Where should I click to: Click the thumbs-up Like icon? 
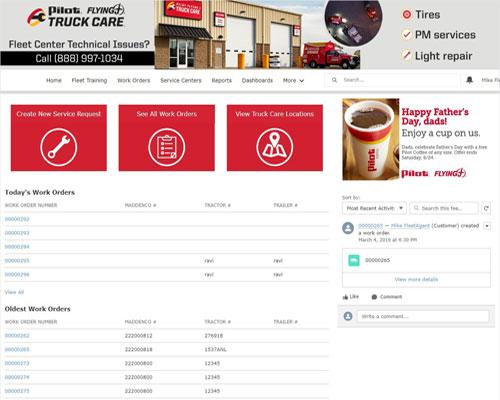coord(345,297)
